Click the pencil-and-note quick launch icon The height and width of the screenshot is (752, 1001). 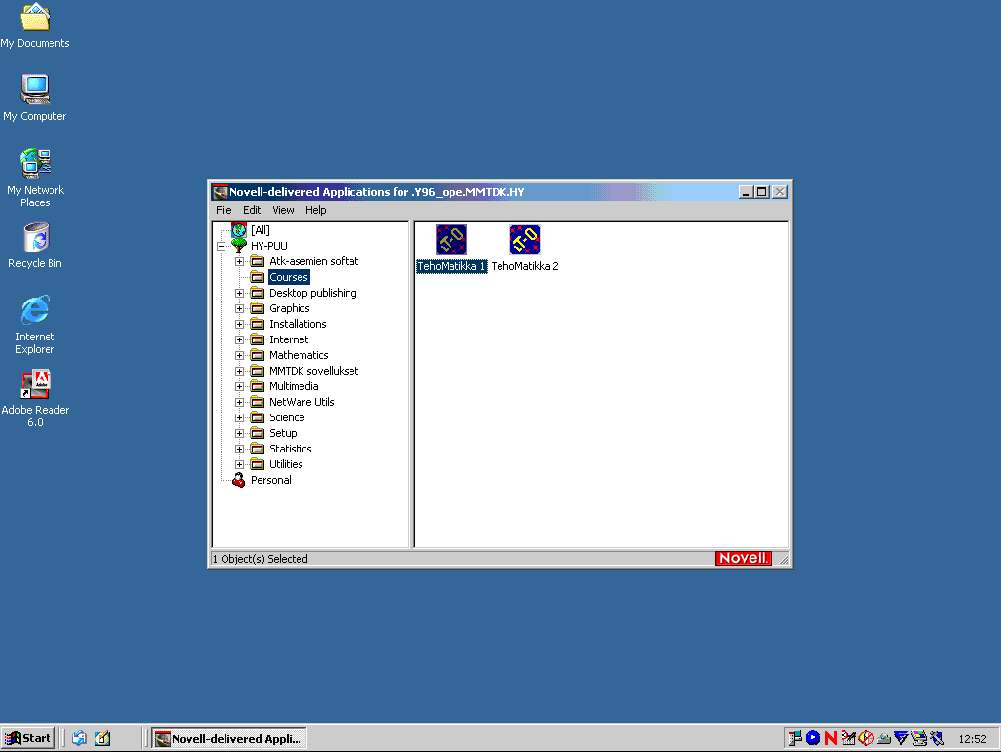pos(103,739)
